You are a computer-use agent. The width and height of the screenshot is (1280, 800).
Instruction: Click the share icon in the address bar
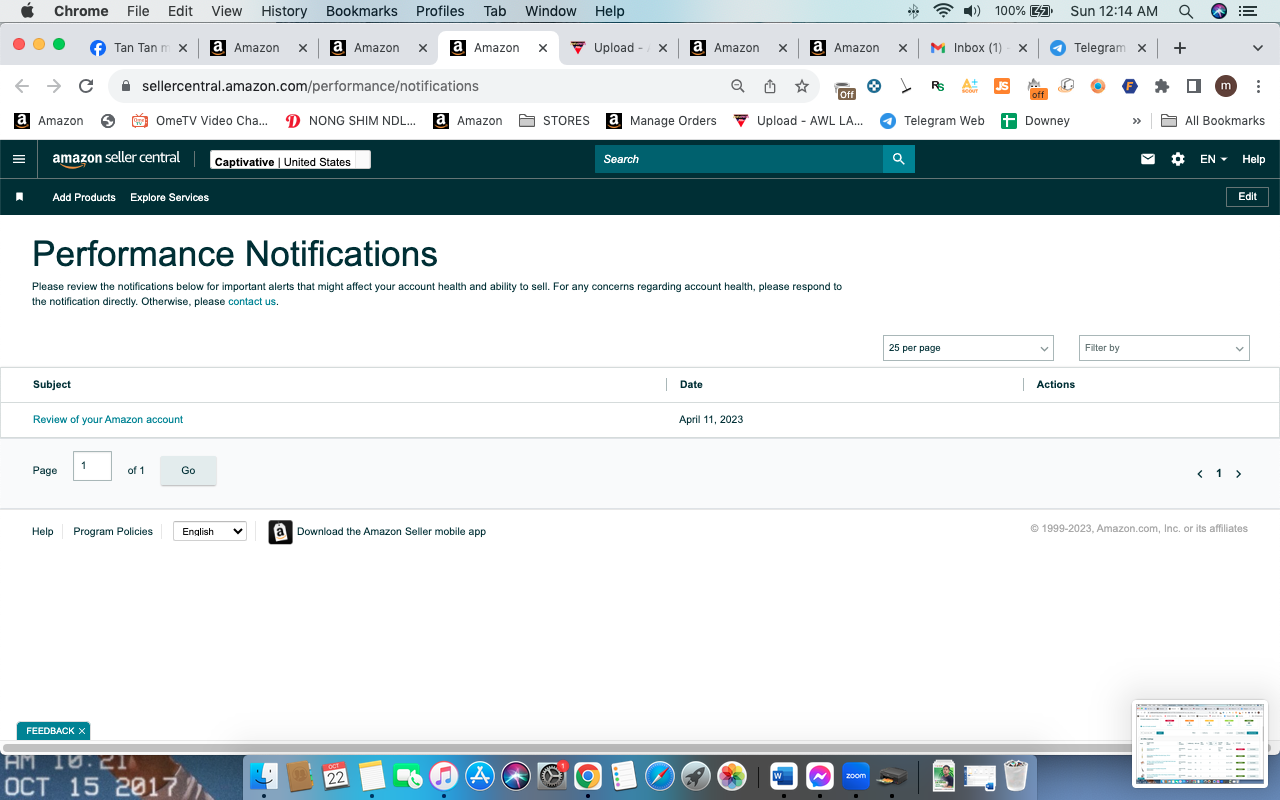click(770, 86)
